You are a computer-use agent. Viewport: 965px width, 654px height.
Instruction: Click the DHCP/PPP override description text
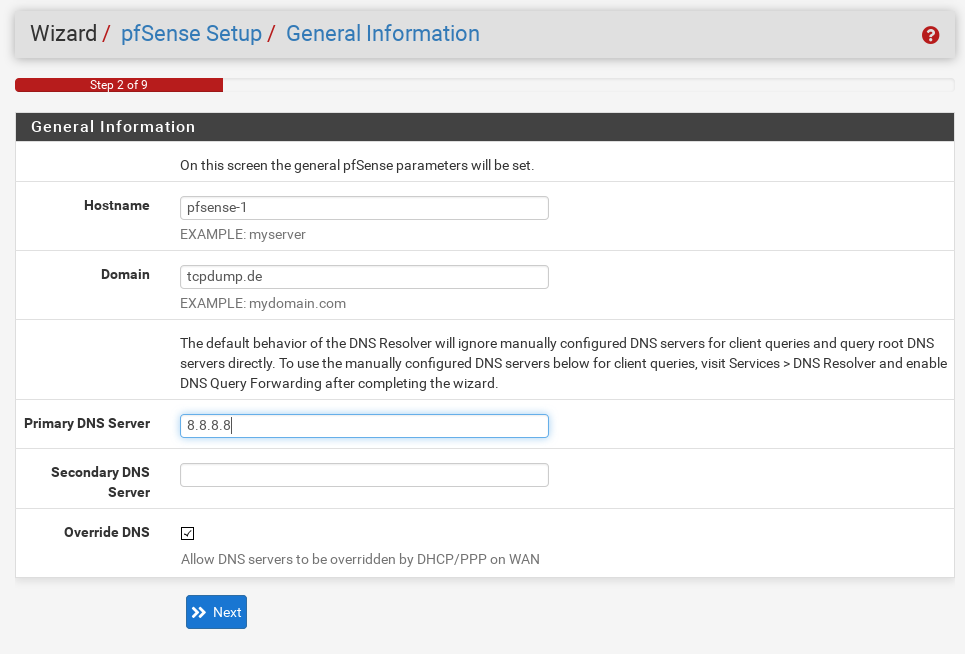(x=361, y=559)
